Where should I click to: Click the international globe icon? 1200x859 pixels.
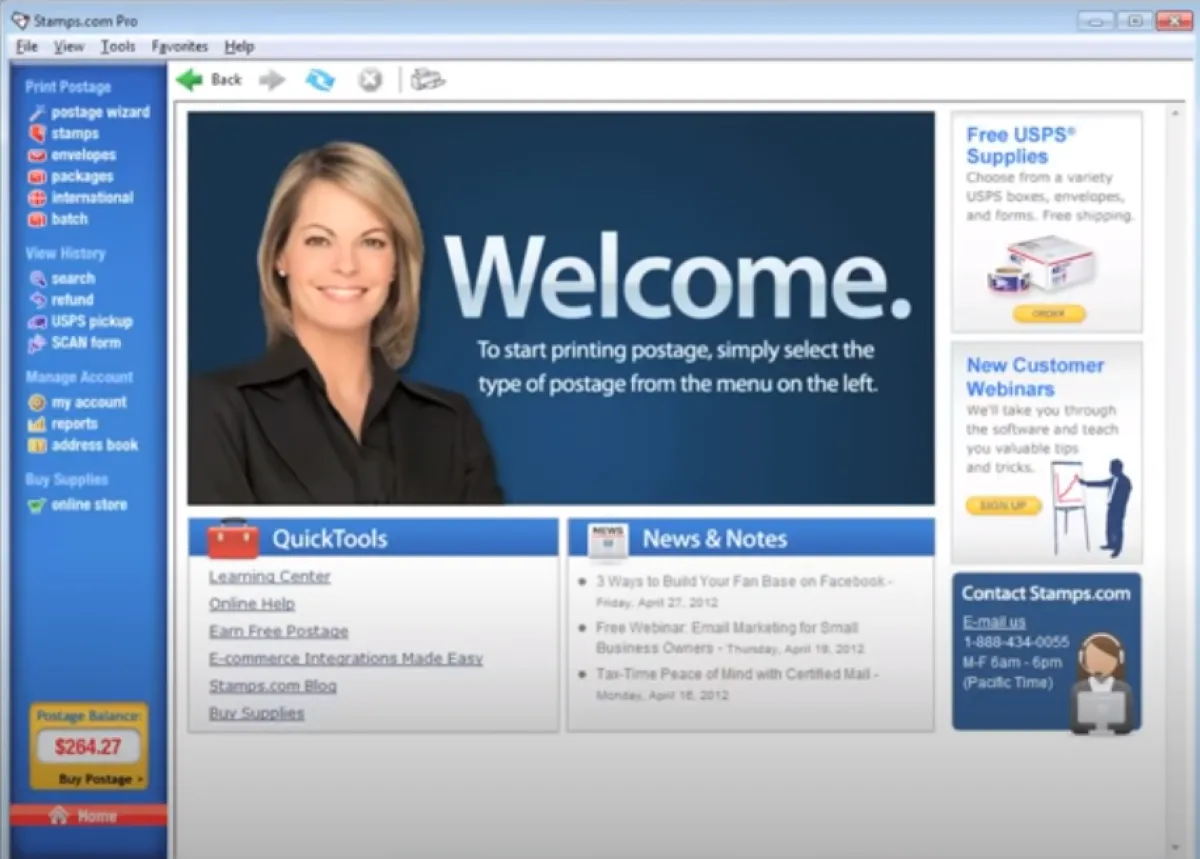[37, 198]
